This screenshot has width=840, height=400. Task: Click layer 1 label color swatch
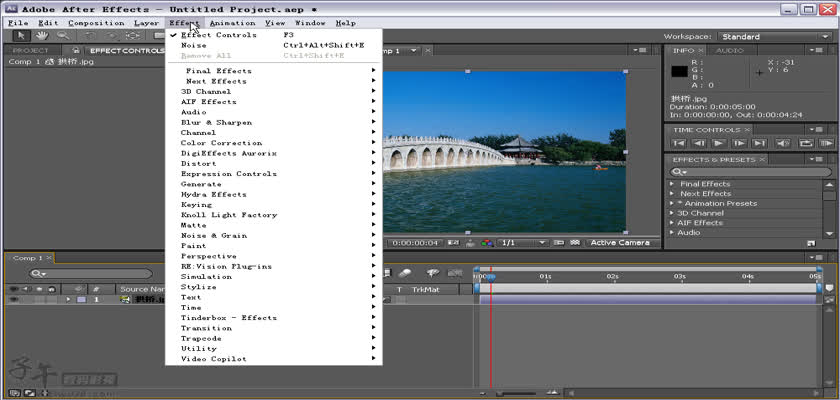pyautogui.click(x=81, y=299)
